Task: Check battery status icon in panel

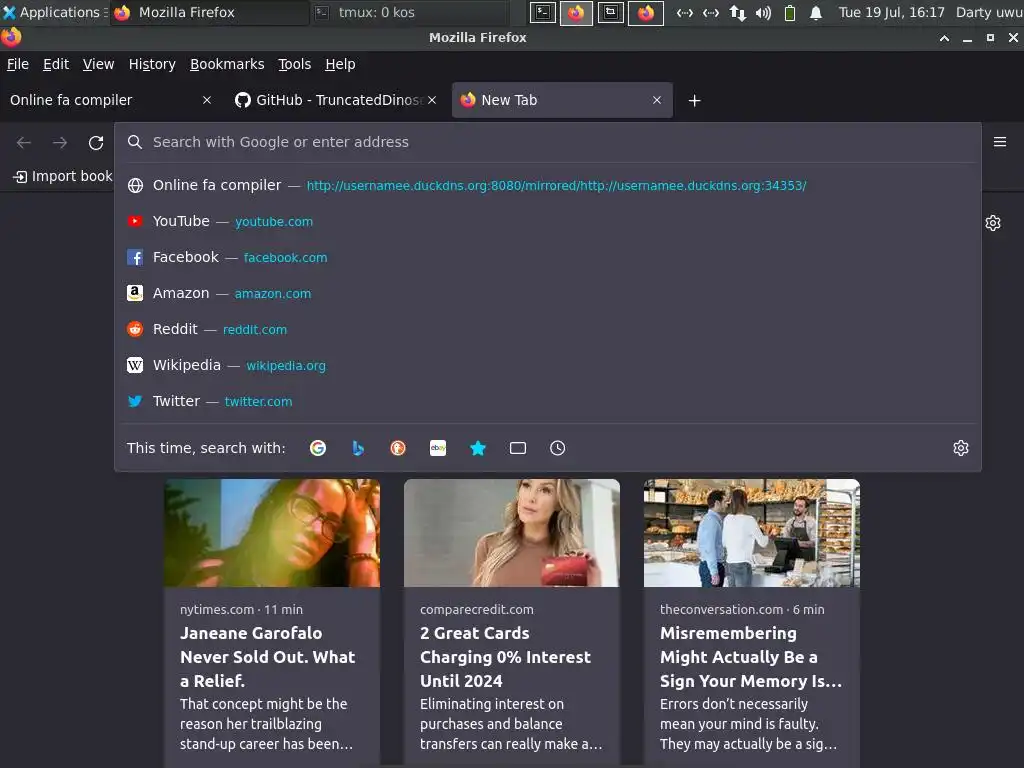Action: coord(790,12)
